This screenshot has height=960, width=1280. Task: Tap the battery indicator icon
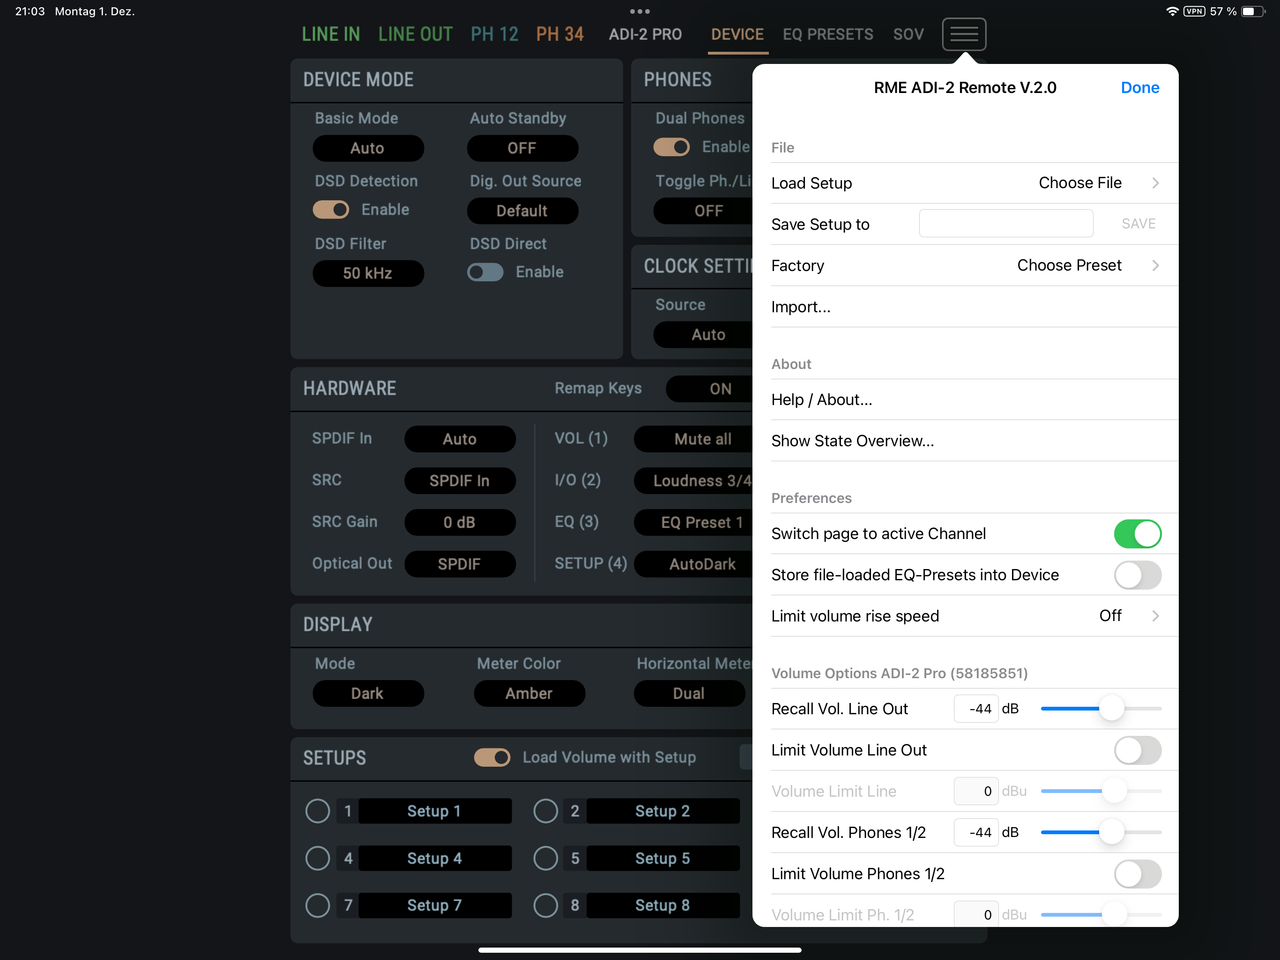(1254, 11)
